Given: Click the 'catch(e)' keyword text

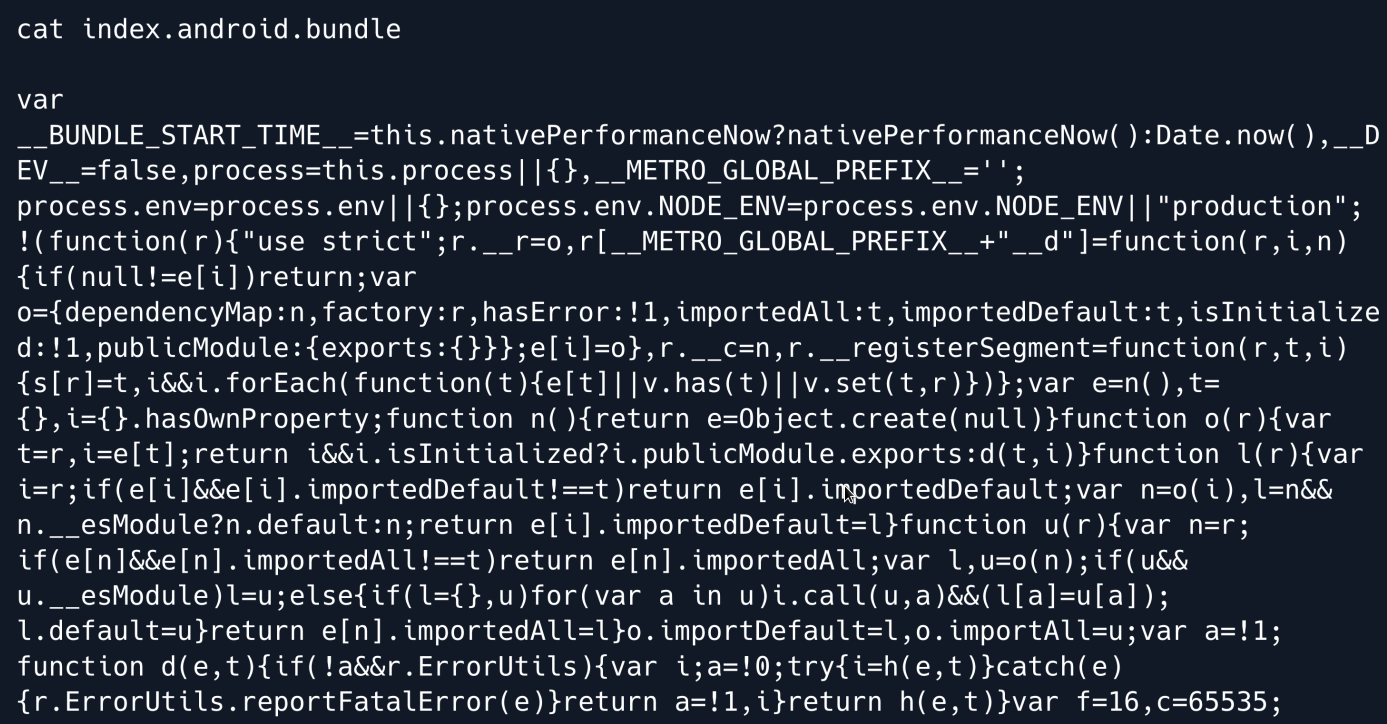Looking at the screenshot, I should tap(1060, 667).
